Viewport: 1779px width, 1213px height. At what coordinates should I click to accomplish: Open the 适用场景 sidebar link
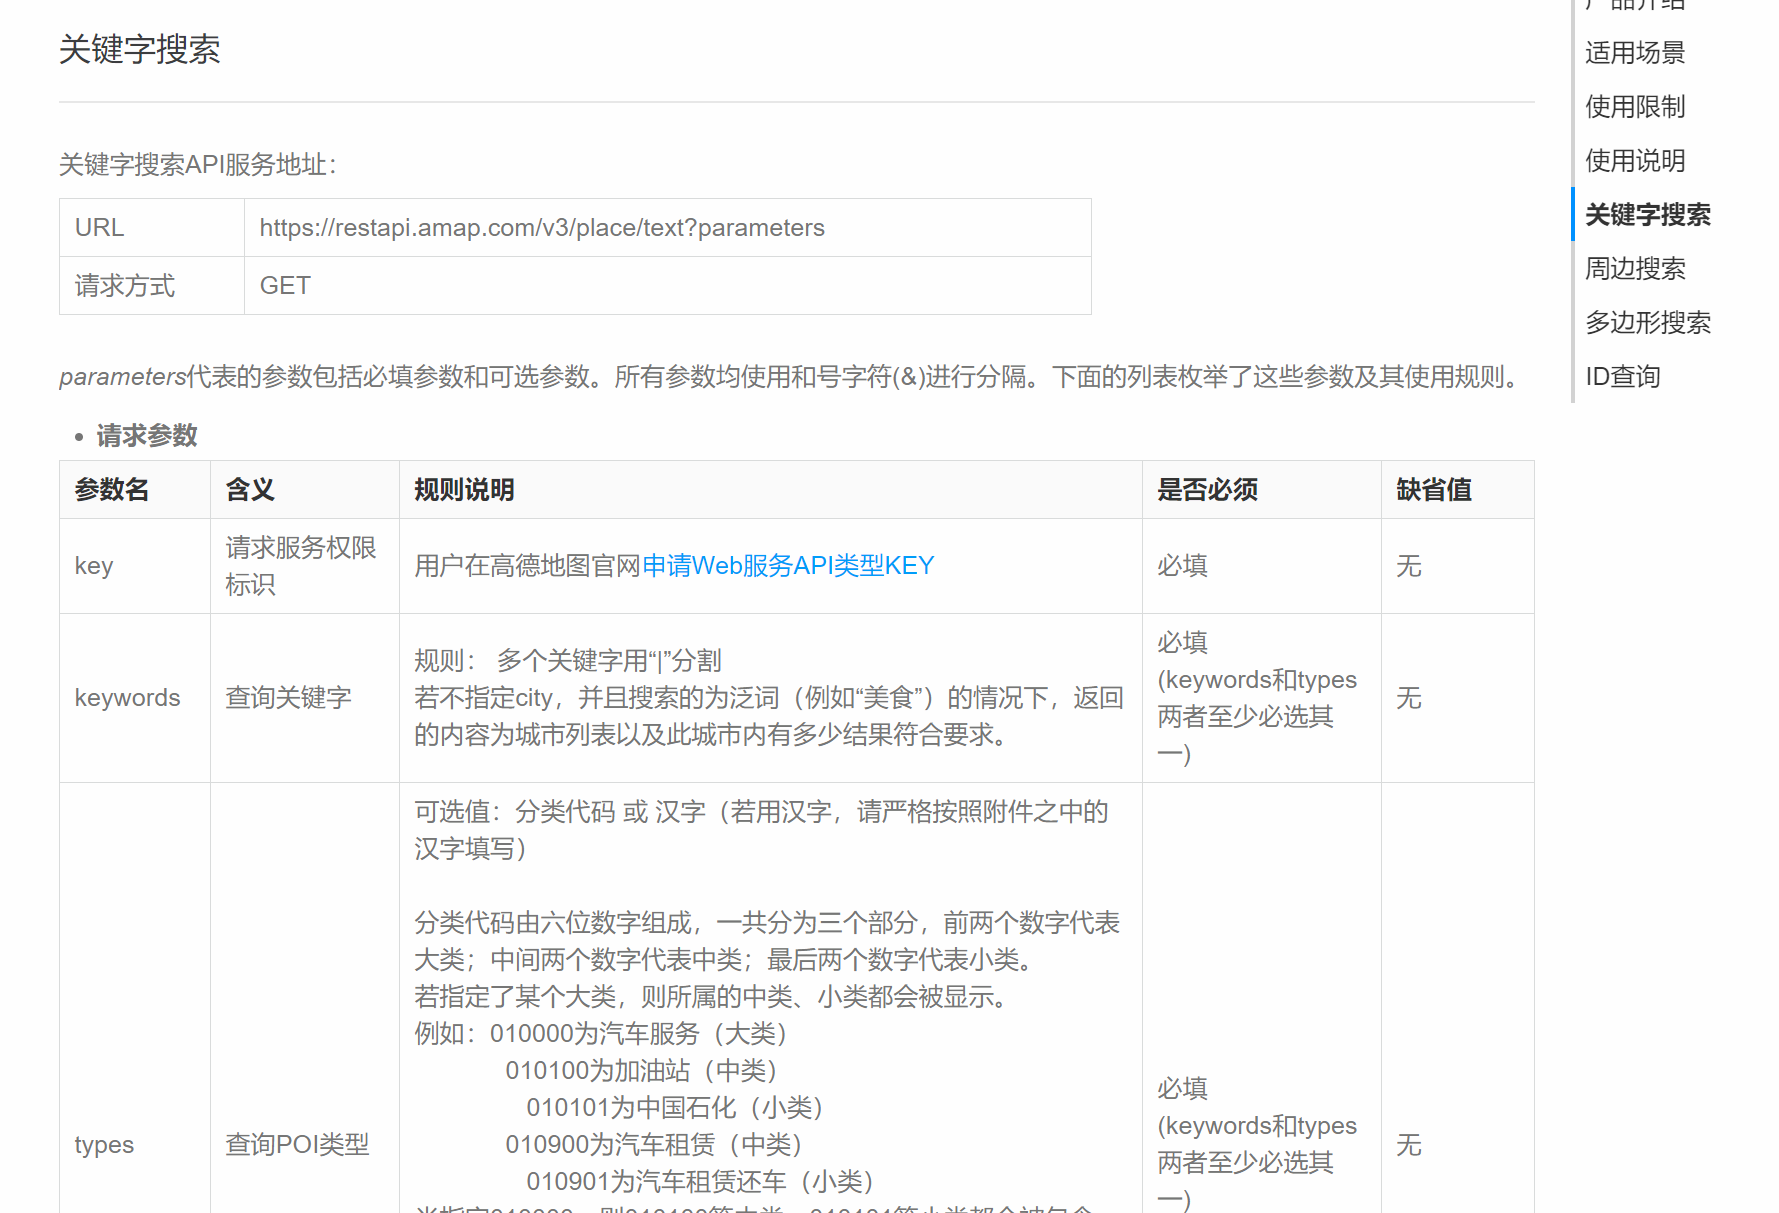pos(1635,52)
